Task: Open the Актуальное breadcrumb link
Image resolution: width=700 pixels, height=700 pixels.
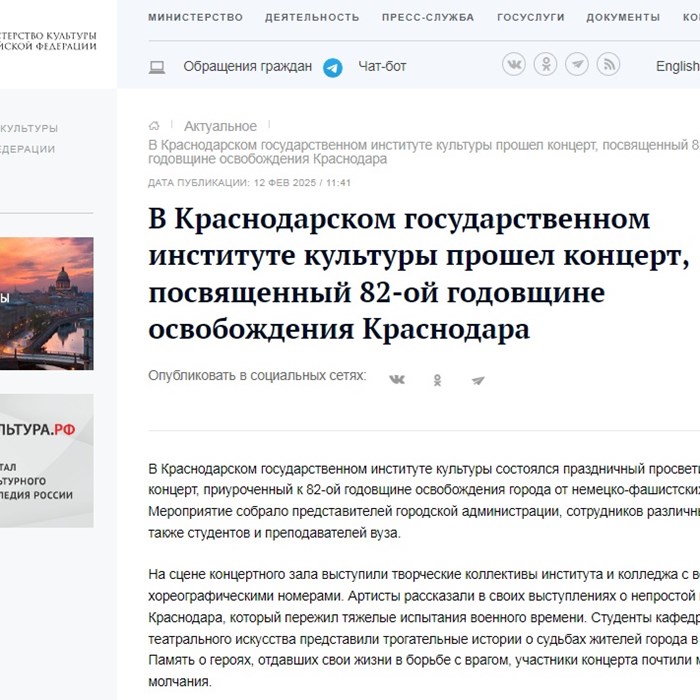Action: 221,126
